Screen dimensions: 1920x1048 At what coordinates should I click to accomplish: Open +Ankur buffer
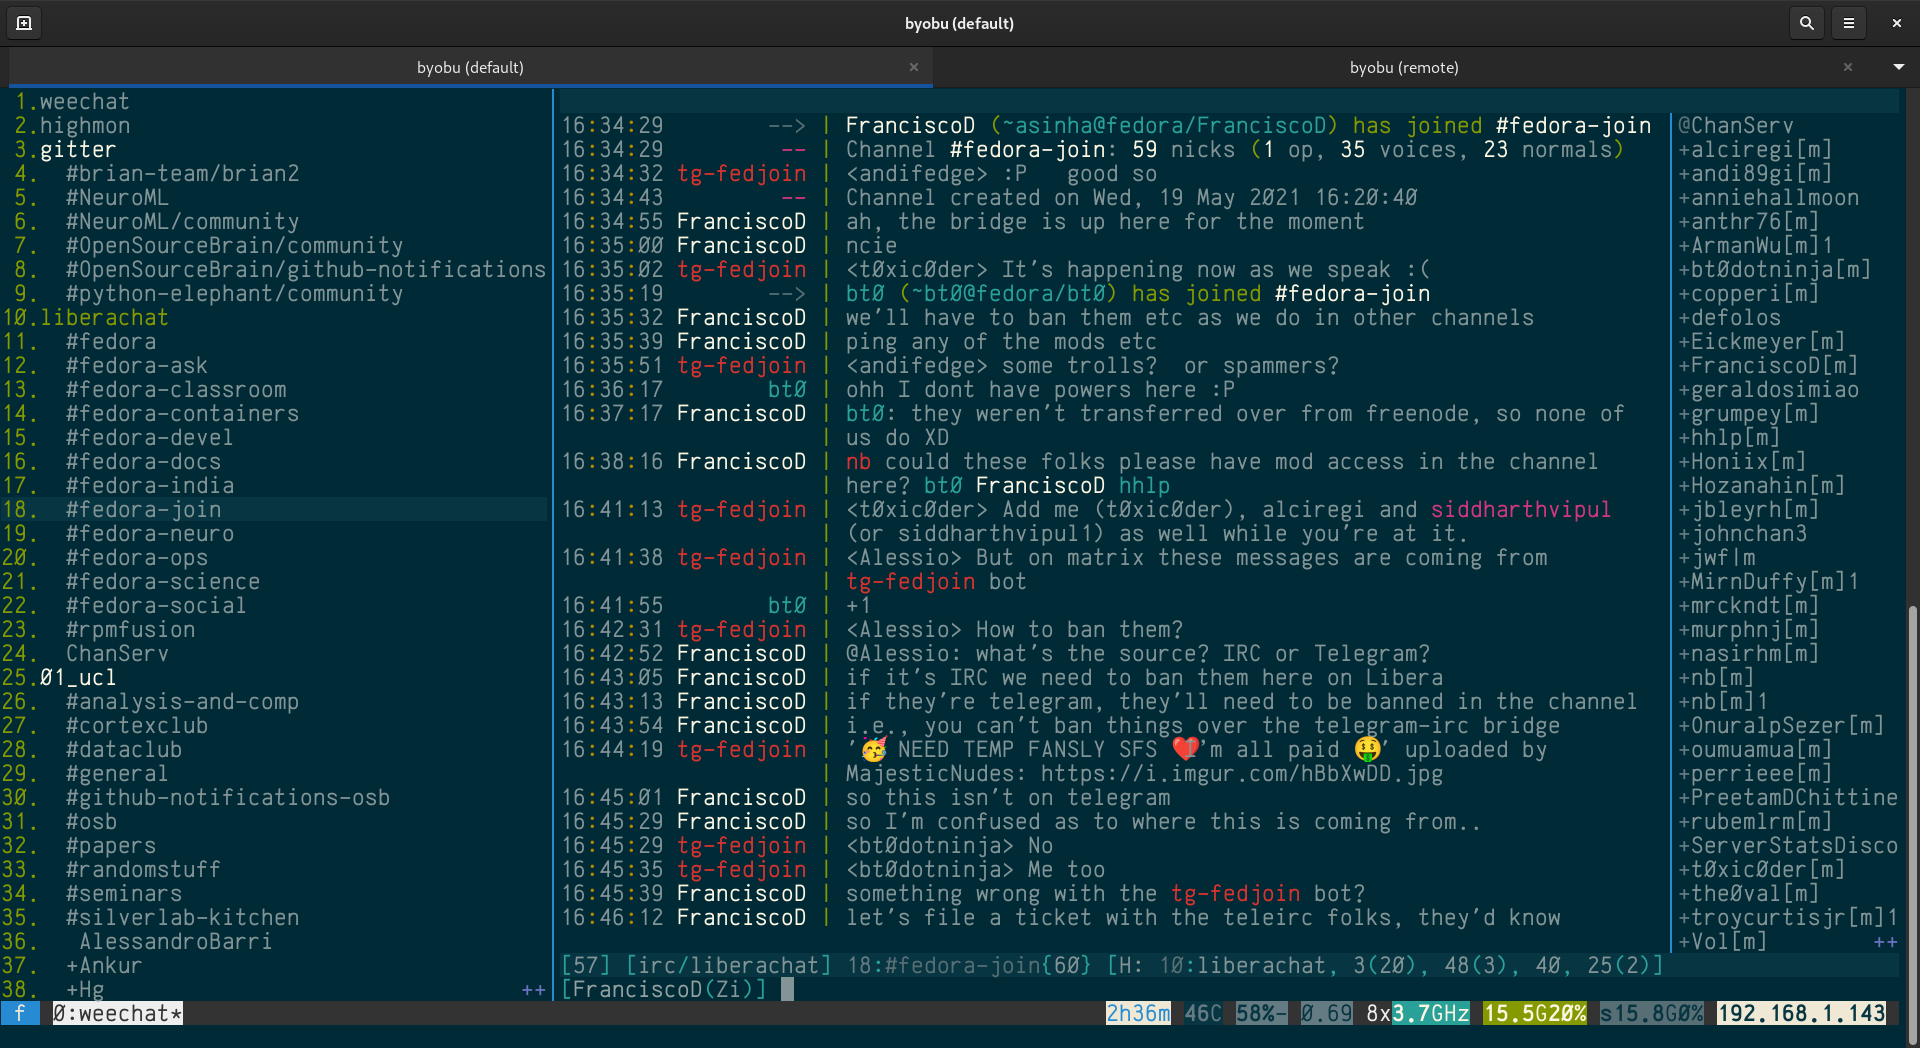point(105,966)
